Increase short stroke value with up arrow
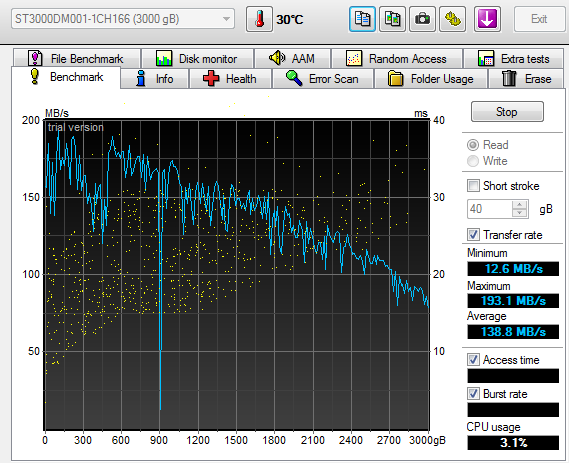 (520, 205)
